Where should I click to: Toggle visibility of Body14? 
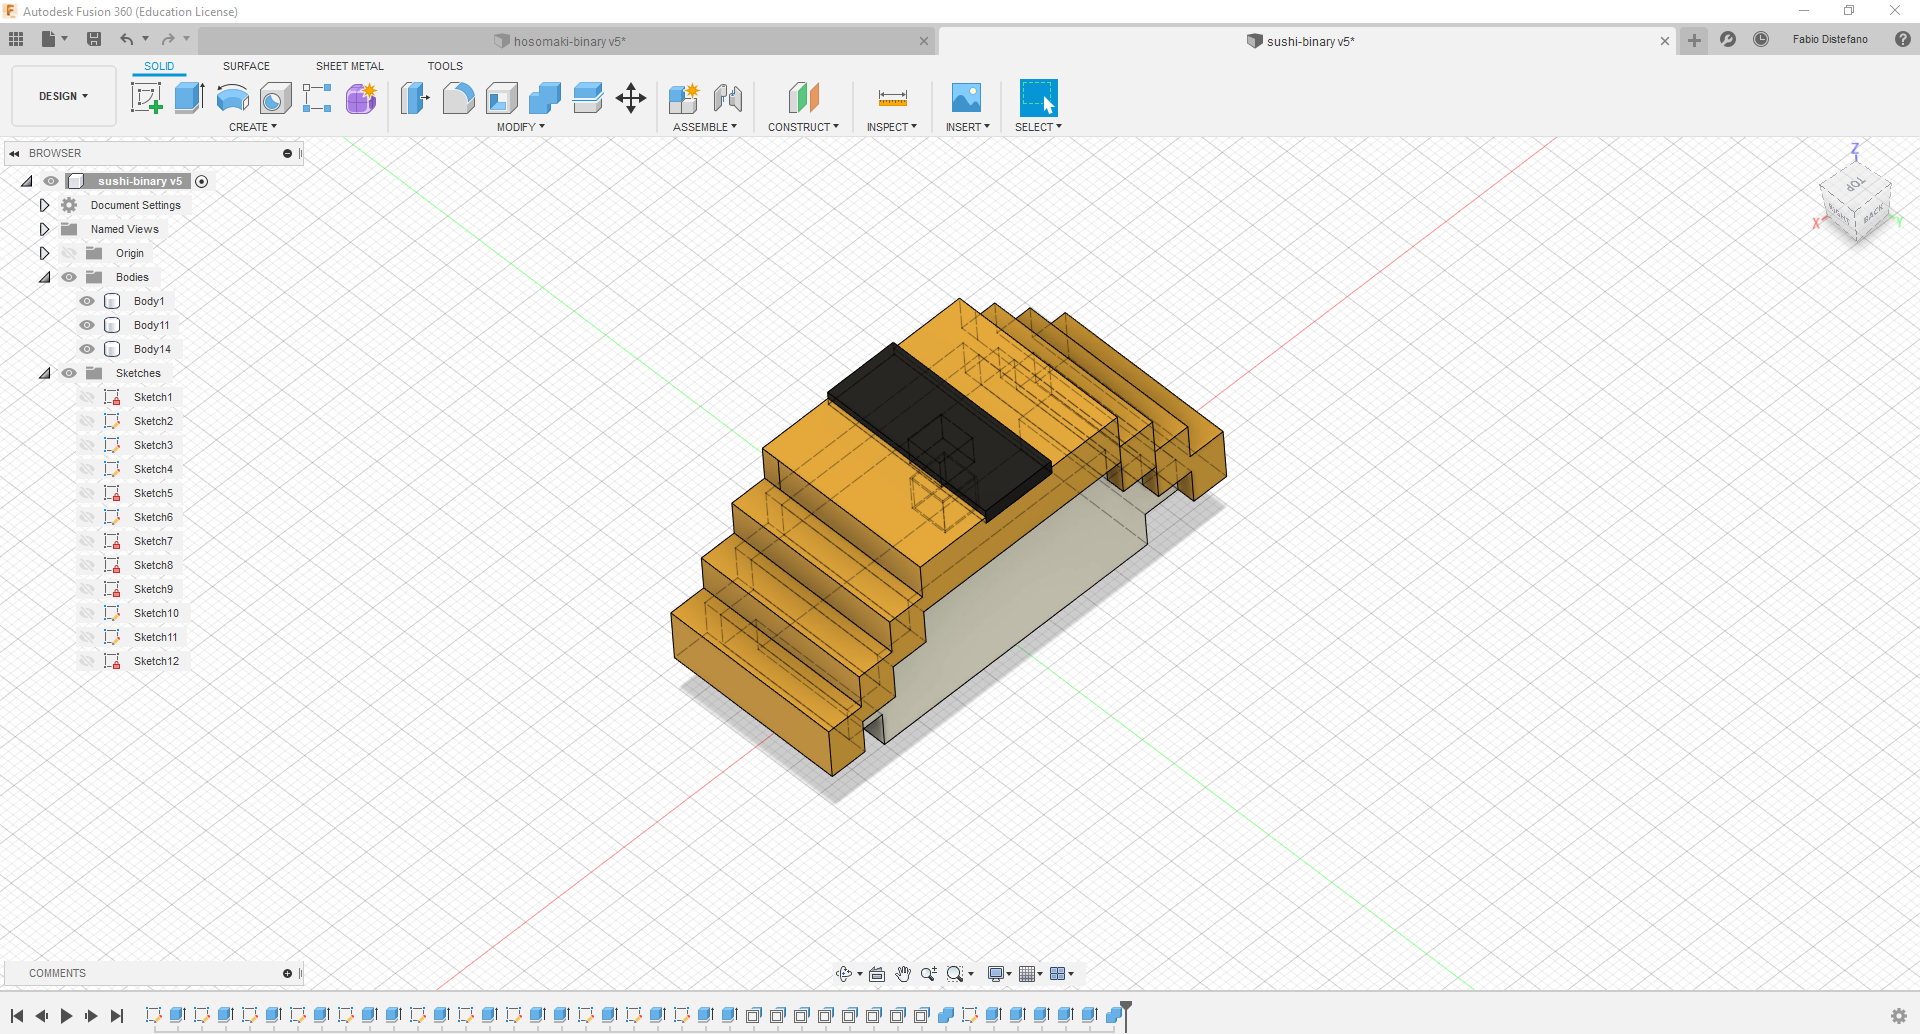click(87, 349)
